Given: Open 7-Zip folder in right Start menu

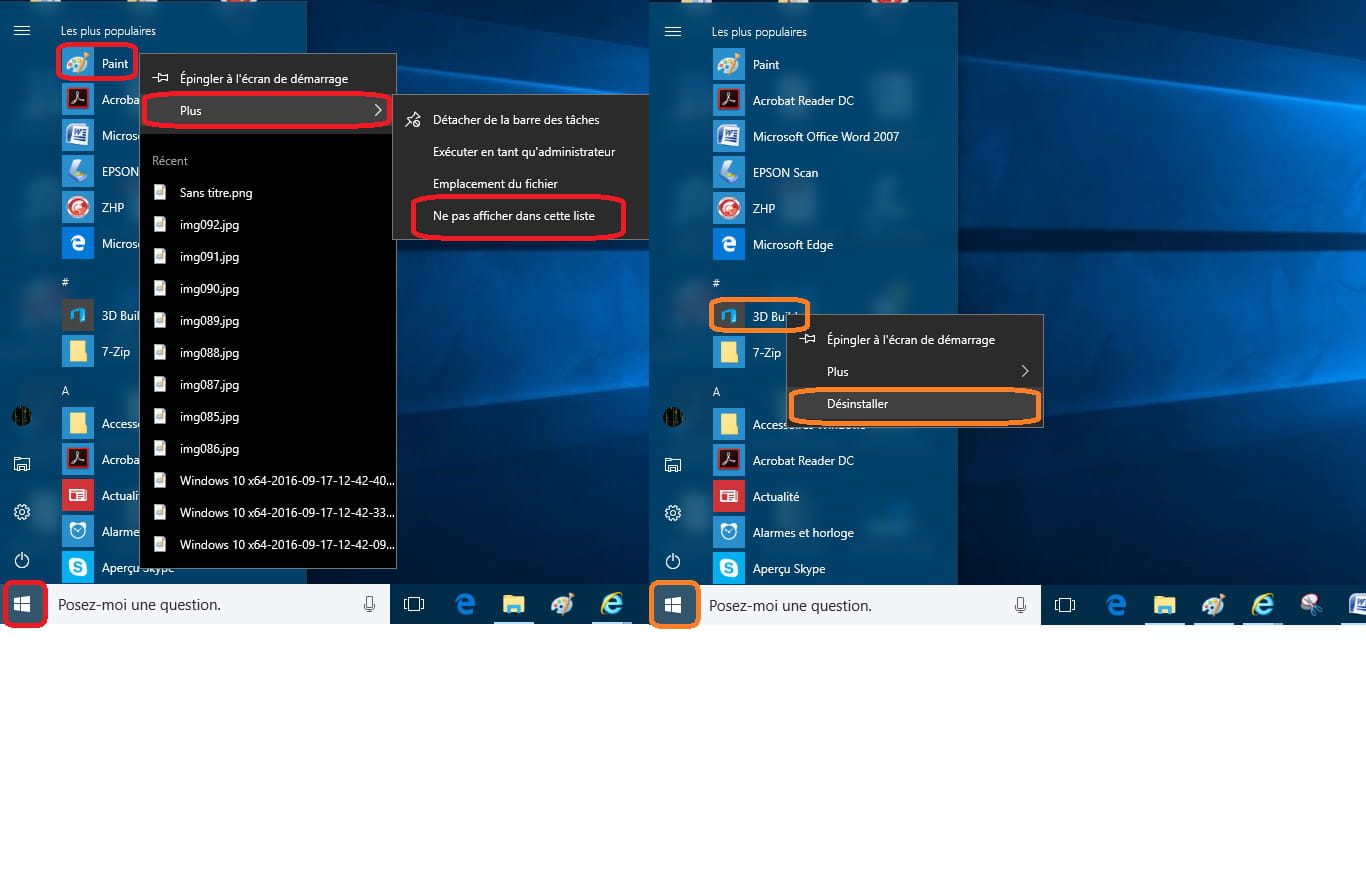Looking at the screenshot, I should [747, 352].
